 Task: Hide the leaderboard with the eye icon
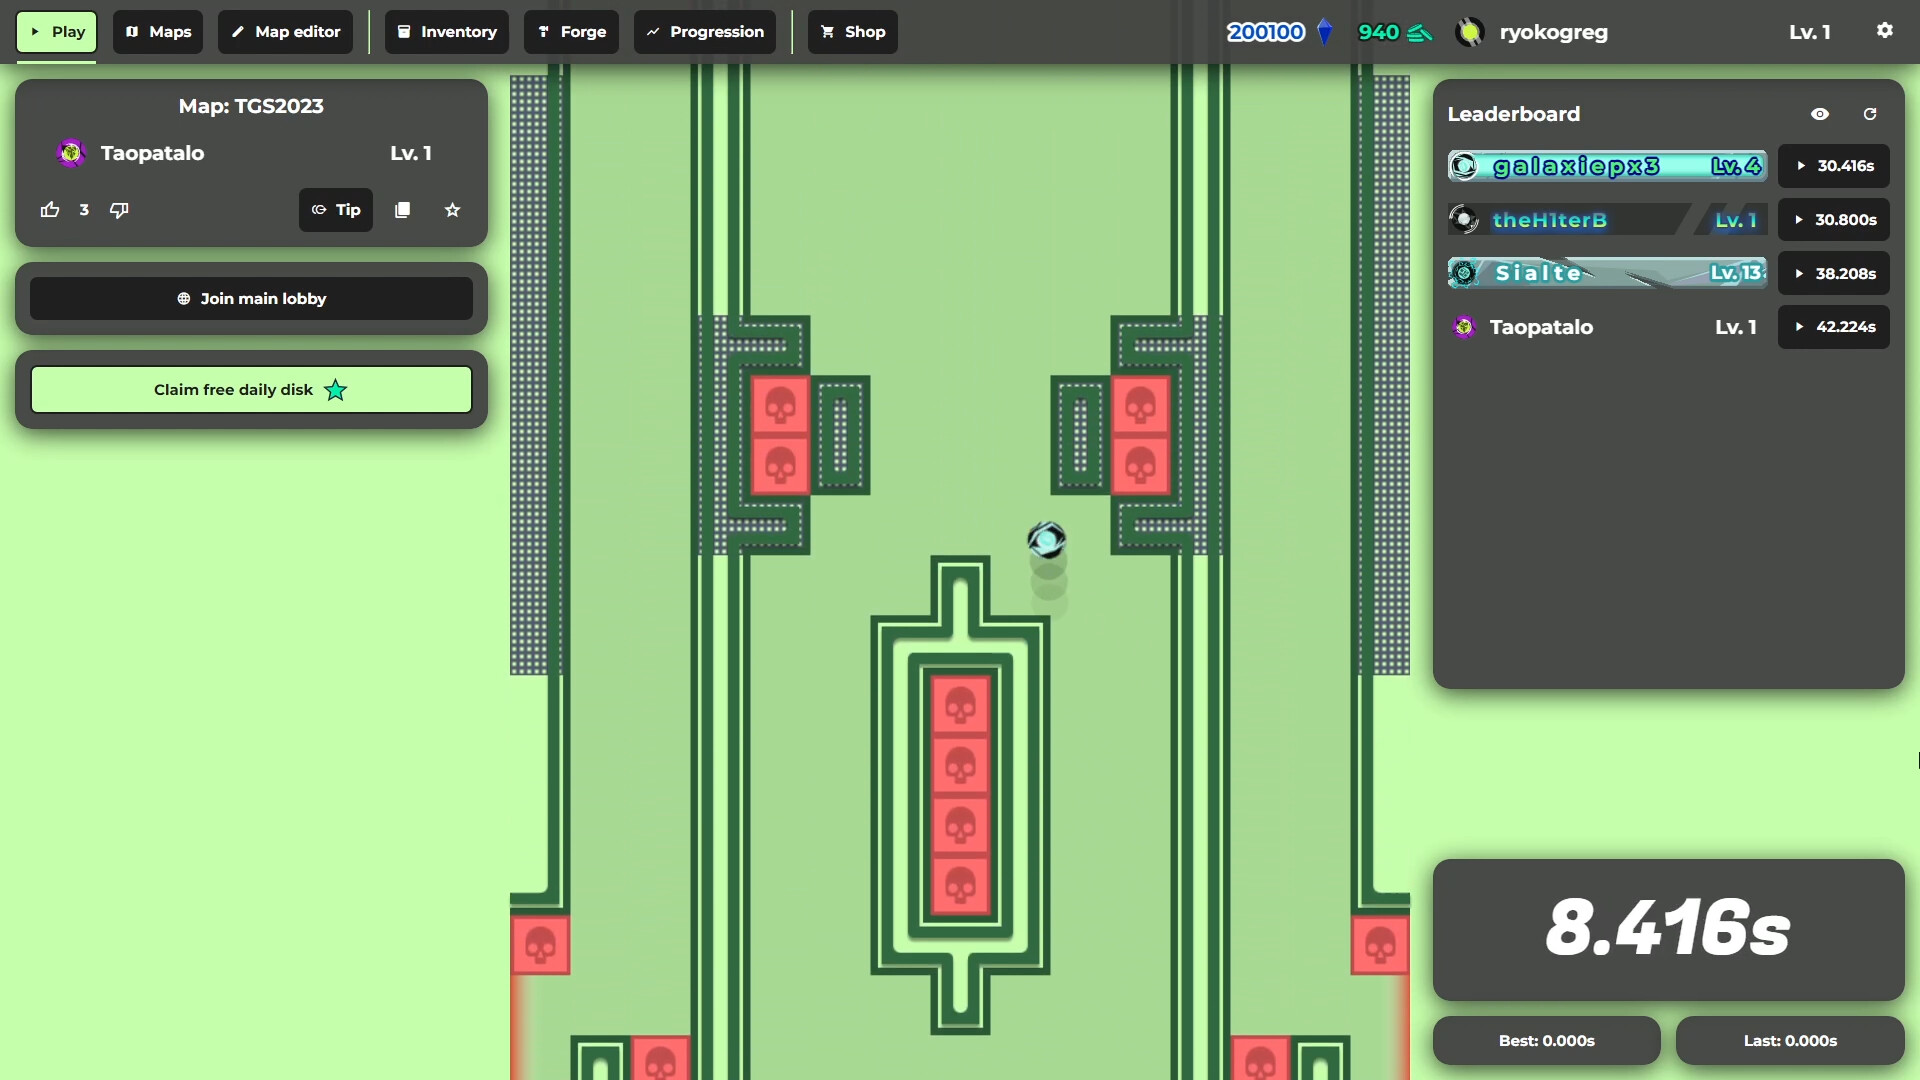[1820, 113]
